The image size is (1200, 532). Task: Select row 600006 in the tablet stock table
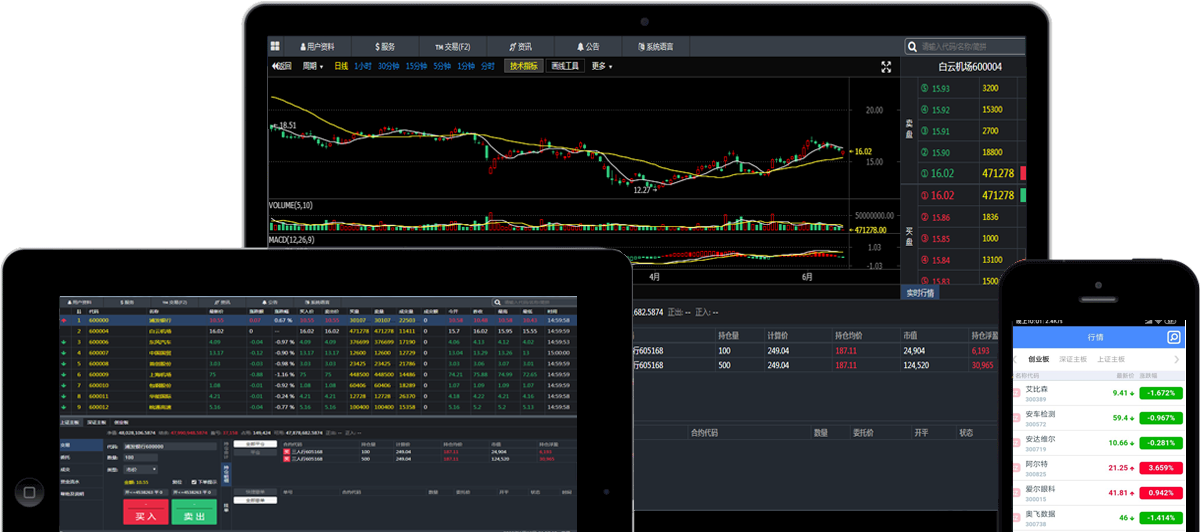point(318,341)
